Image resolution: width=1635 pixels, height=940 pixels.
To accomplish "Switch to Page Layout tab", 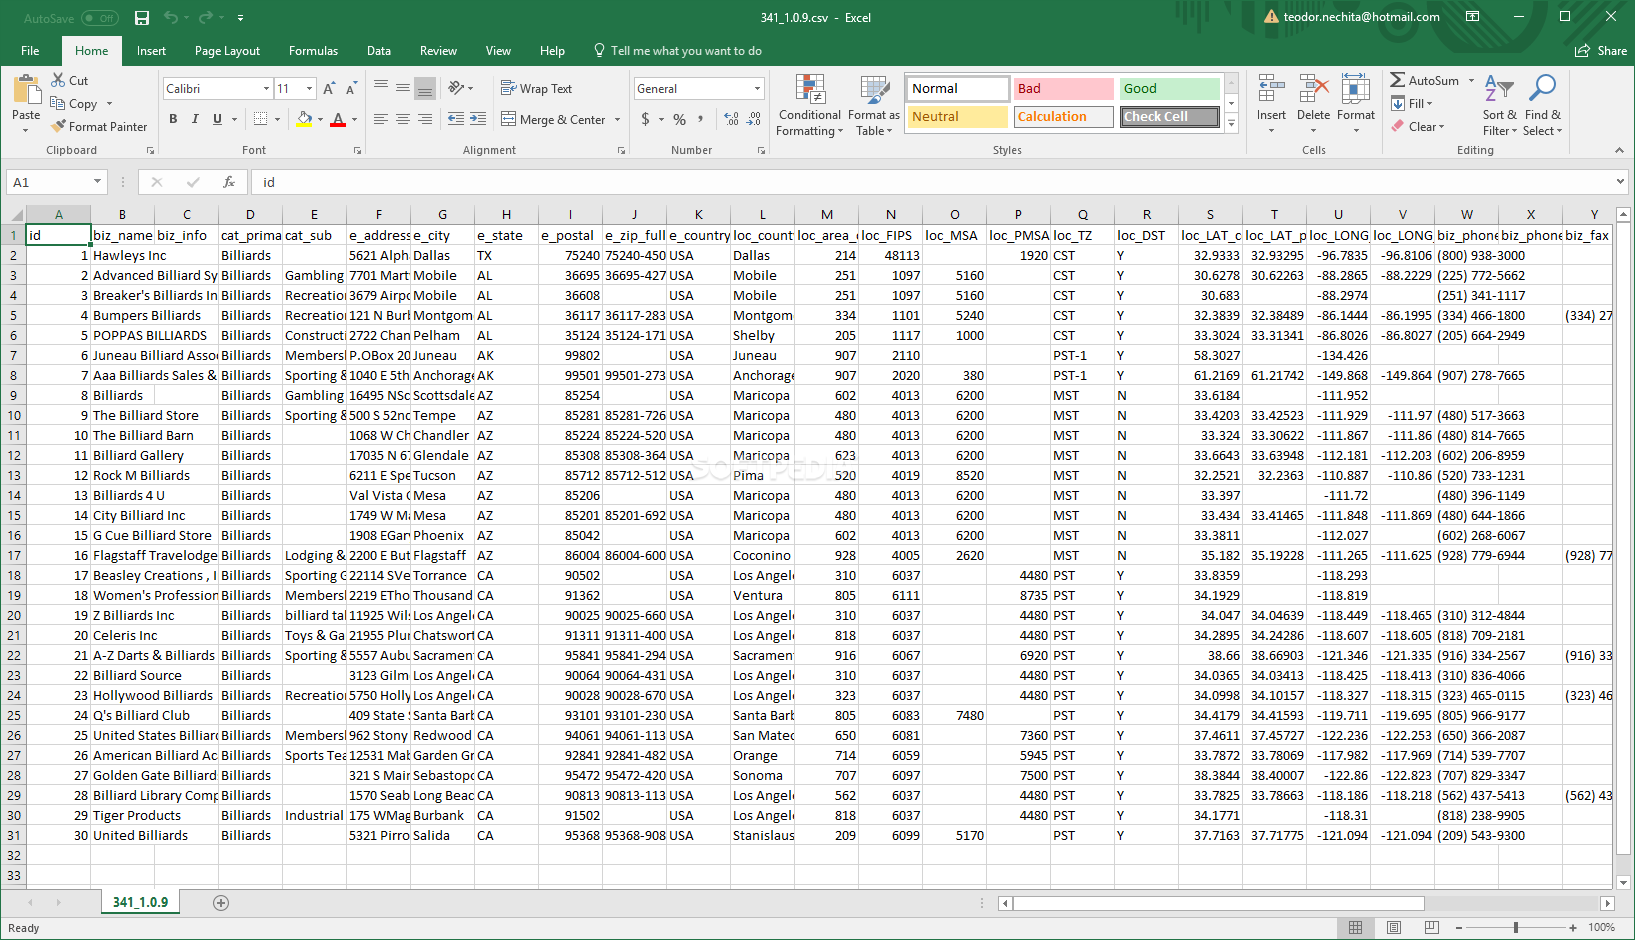I will coord(227,51).
